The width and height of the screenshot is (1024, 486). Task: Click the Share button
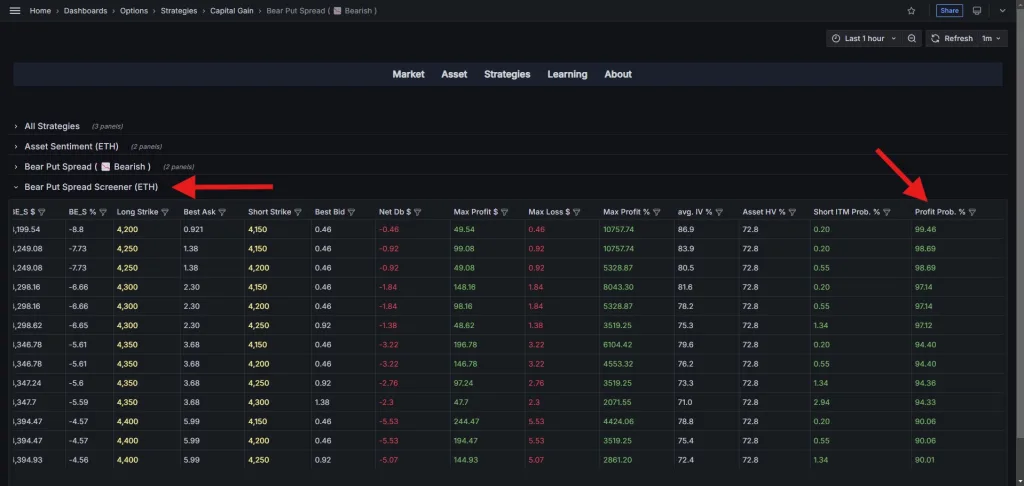949,11
